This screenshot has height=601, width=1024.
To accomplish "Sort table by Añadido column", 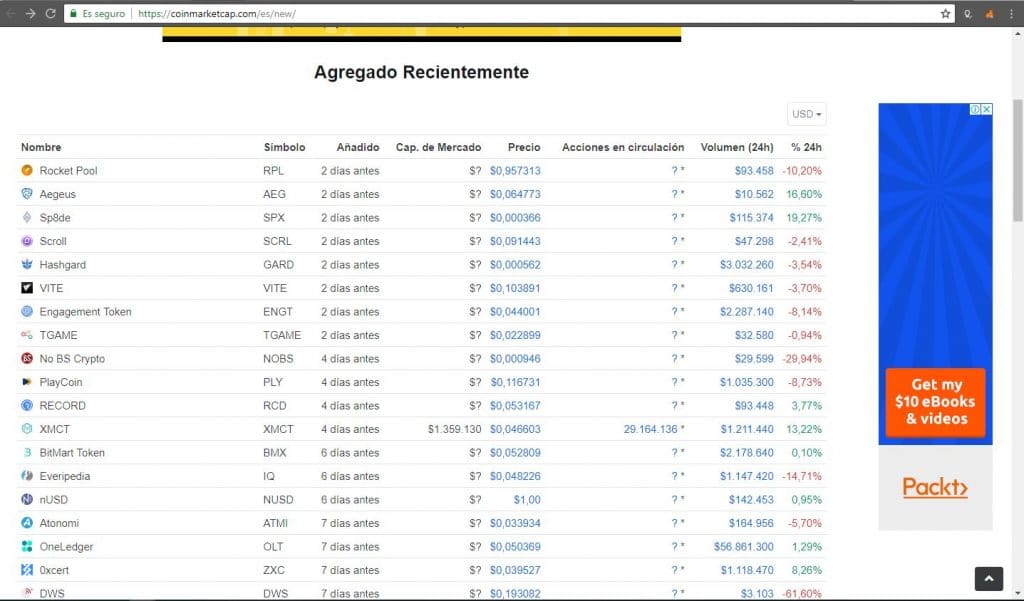I will [358, 148].
